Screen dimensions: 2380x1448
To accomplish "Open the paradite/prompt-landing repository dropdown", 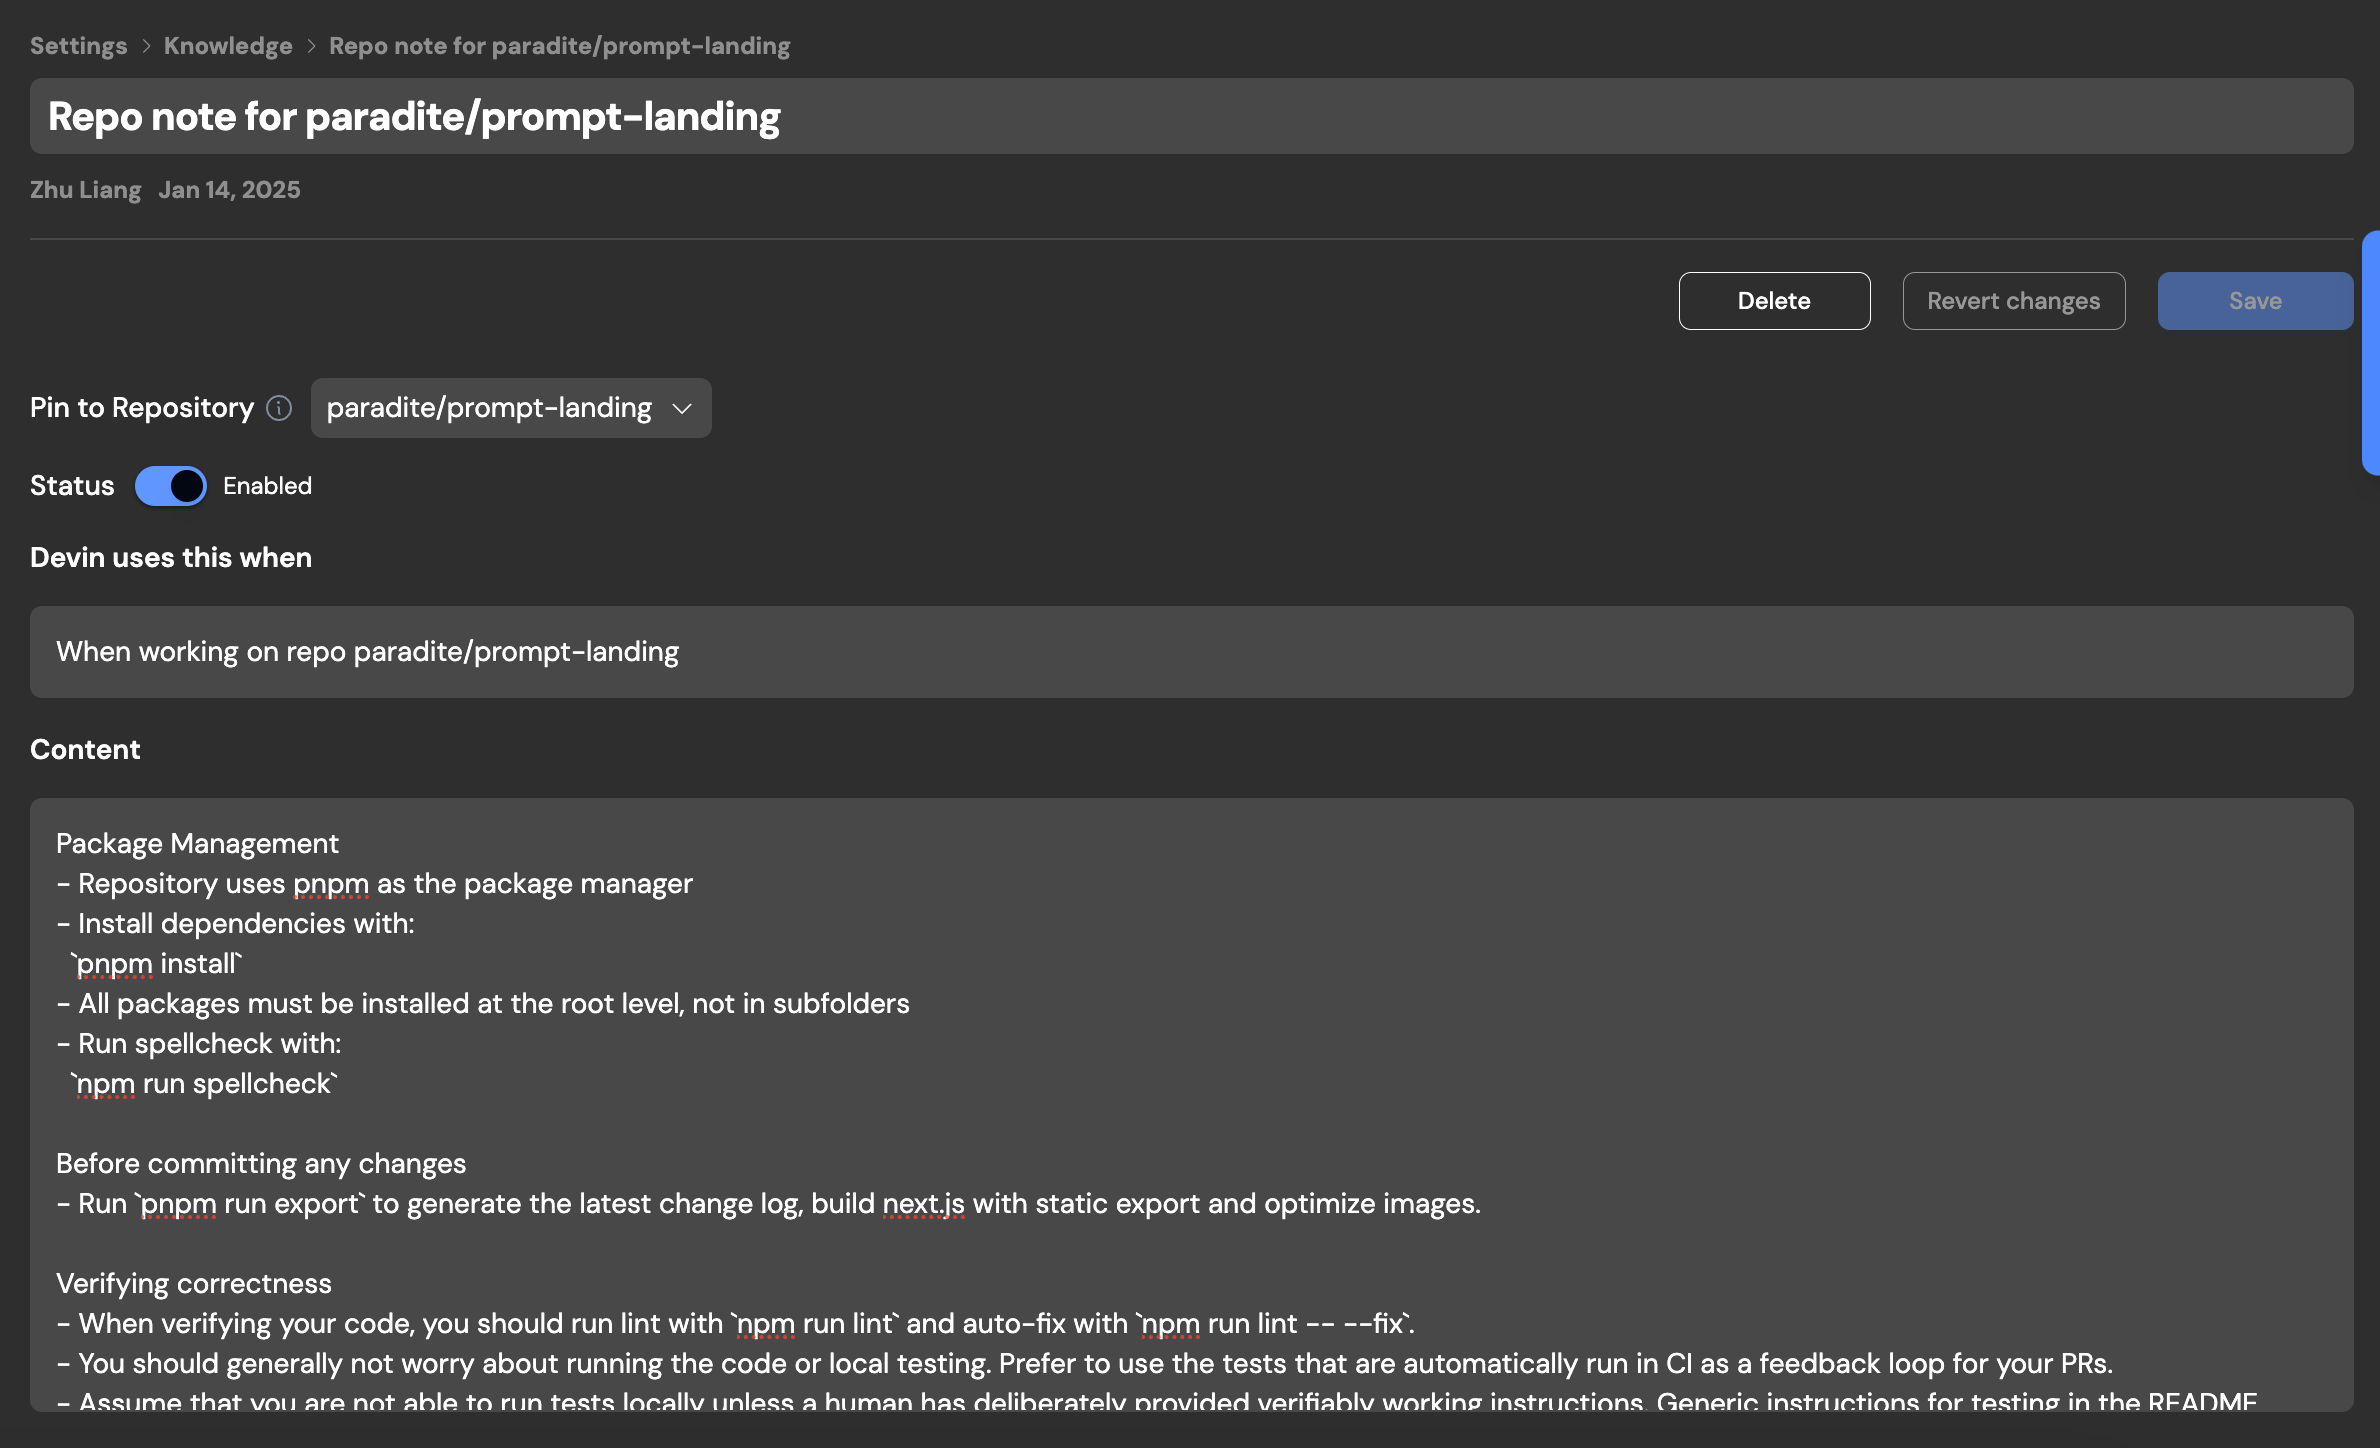I will pos(510,408).
